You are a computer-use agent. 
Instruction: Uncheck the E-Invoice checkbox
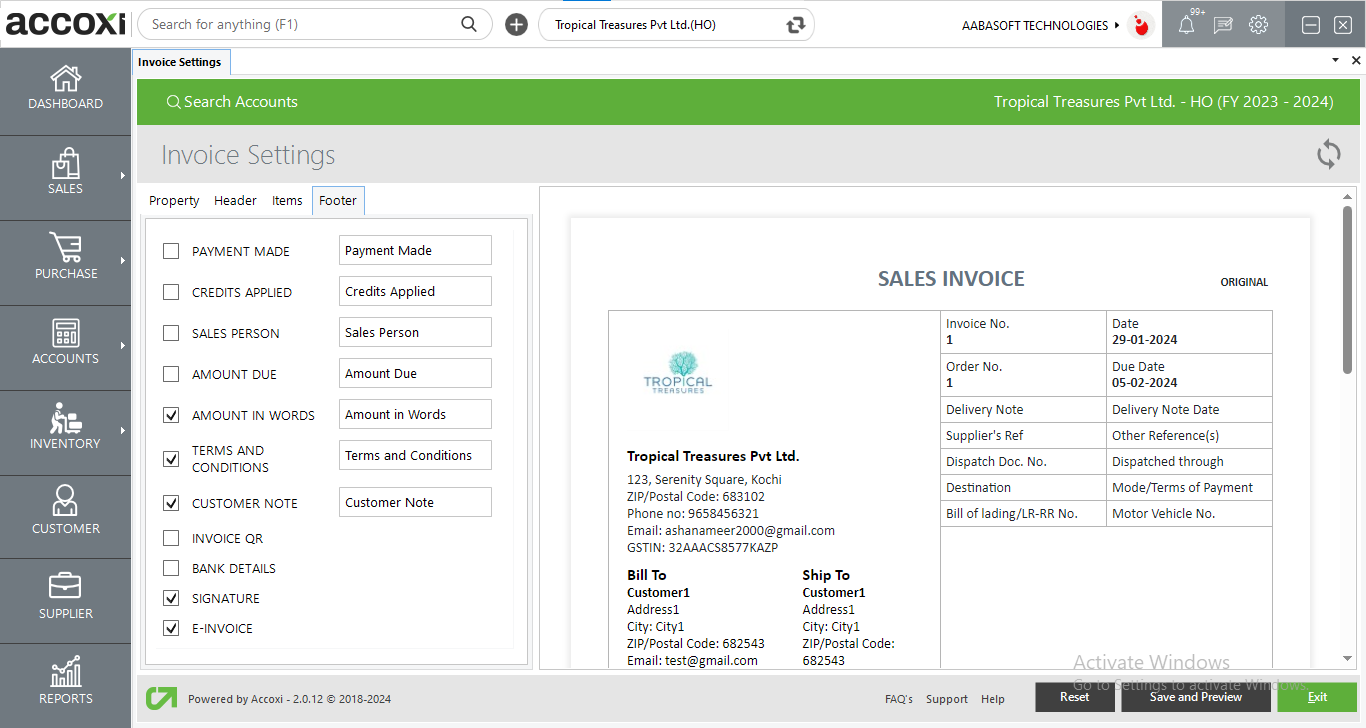click(x=171, y=628)
